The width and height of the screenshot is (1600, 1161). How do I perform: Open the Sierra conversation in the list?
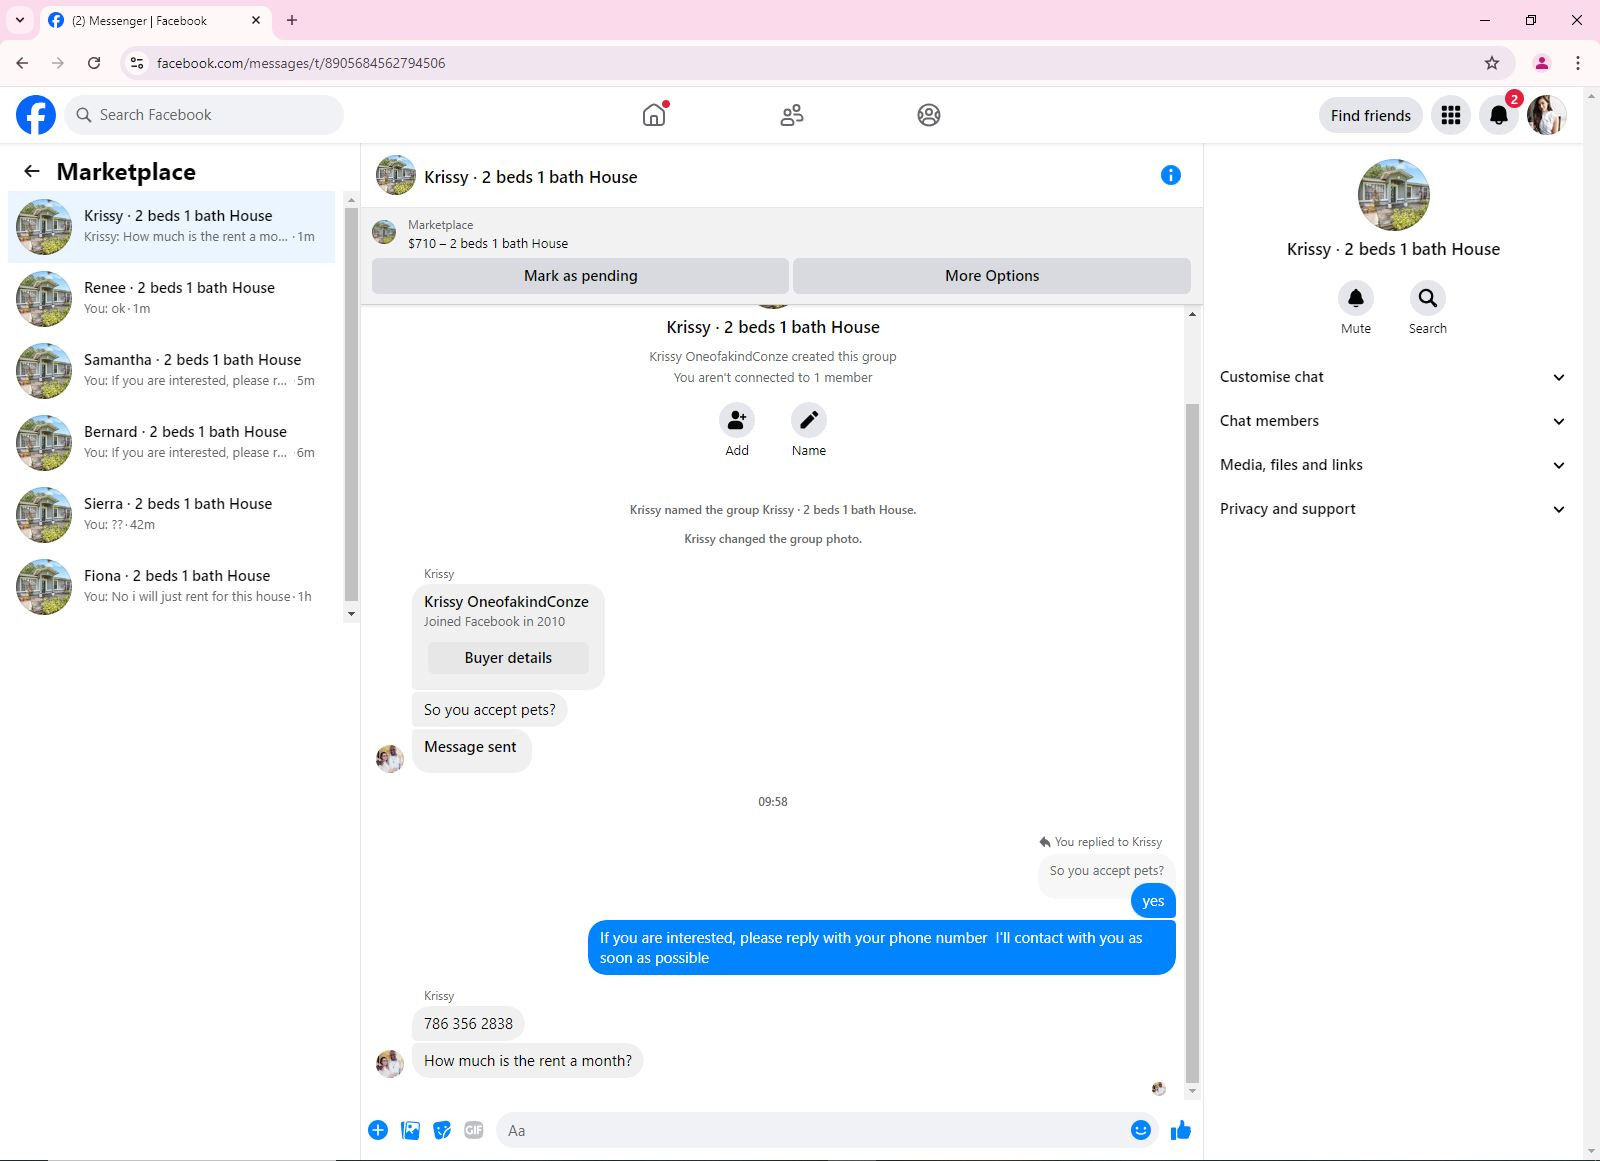[x=172, y=515]
